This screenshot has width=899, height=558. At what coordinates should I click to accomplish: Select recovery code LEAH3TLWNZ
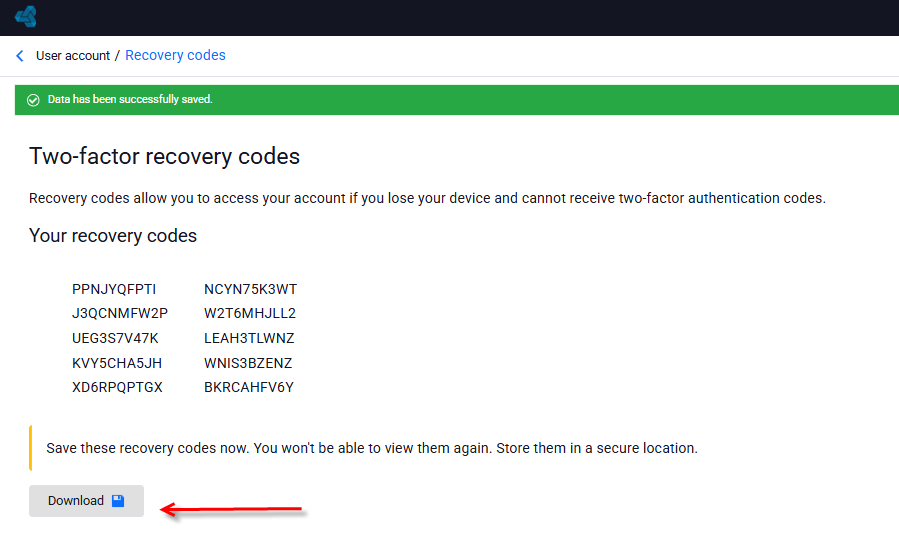[x=249, y=338]
